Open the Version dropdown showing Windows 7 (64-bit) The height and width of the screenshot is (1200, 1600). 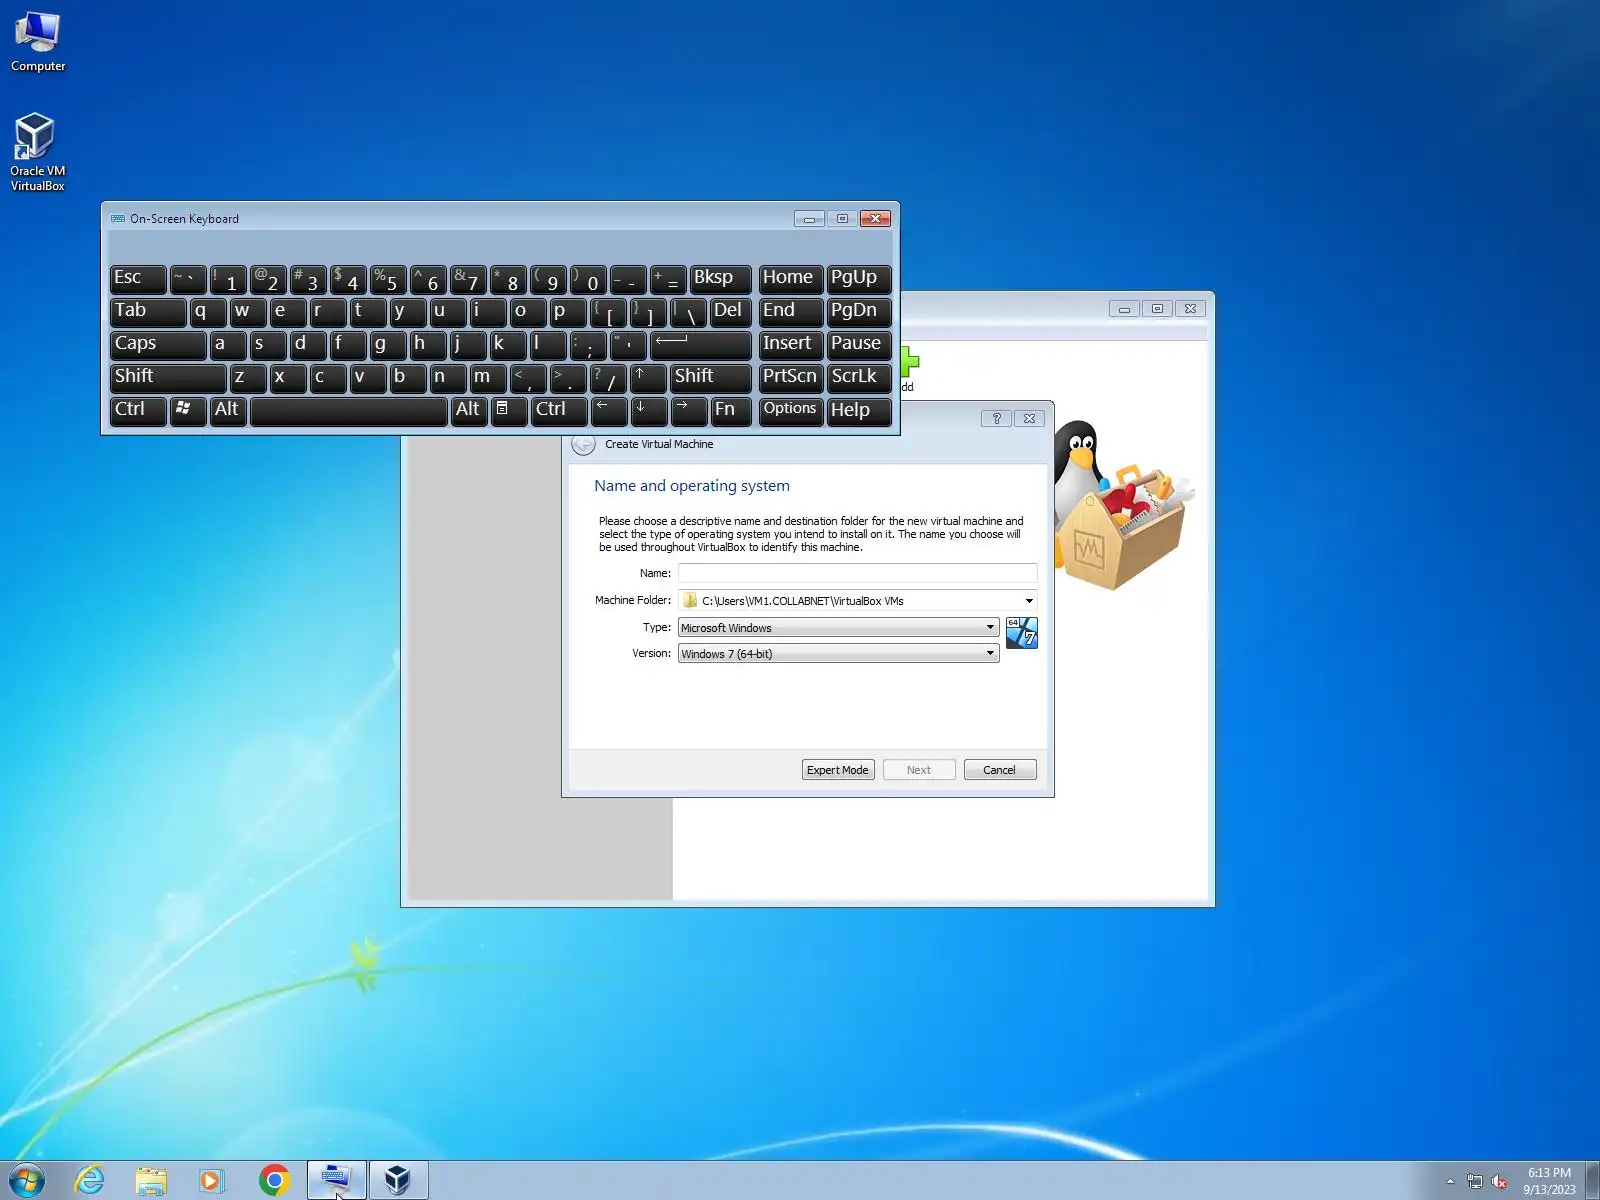click(x=838, y=653)
